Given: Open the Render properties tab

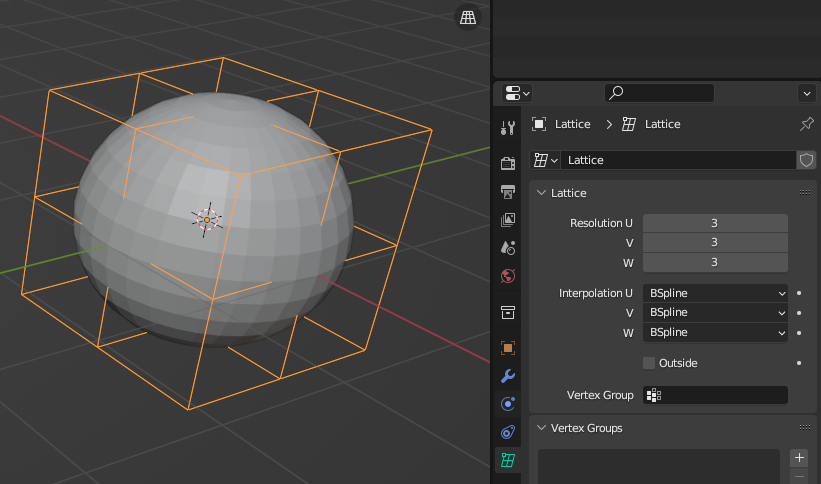Looking at the screenshot, I should pyautogui.click(x=507, y=163).
